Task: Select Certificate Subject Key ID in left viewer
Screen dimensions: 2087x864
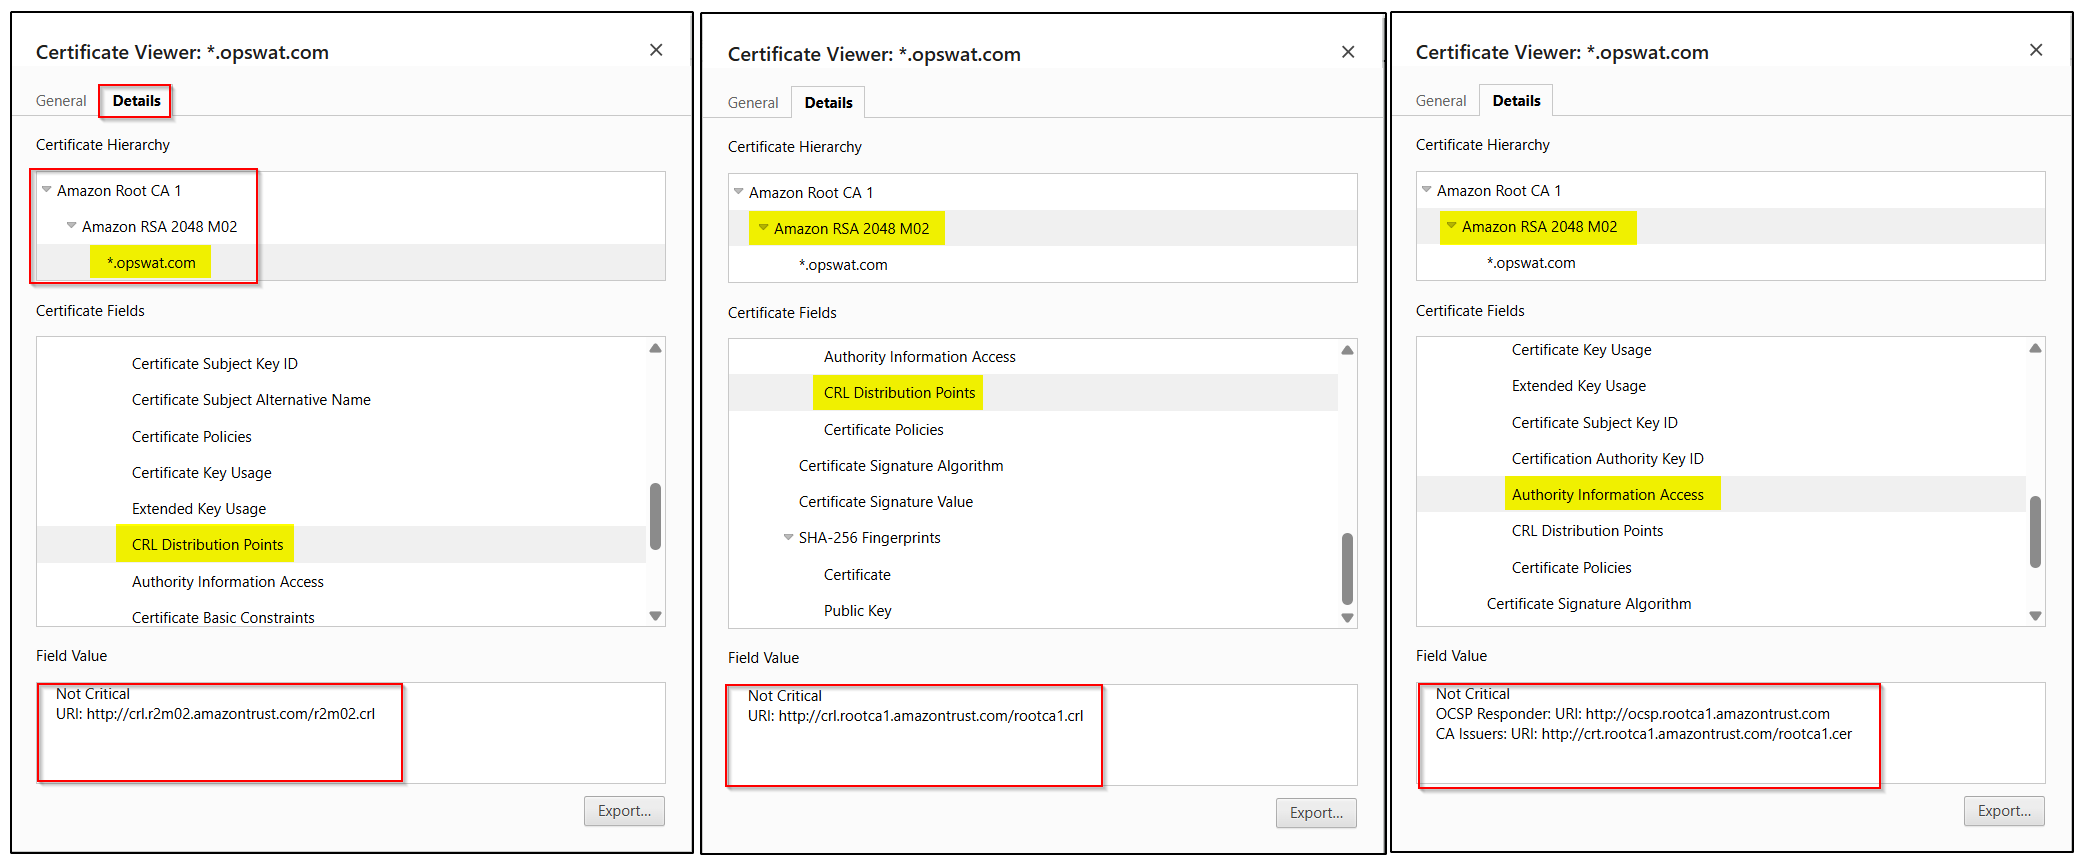Action: 215,364
